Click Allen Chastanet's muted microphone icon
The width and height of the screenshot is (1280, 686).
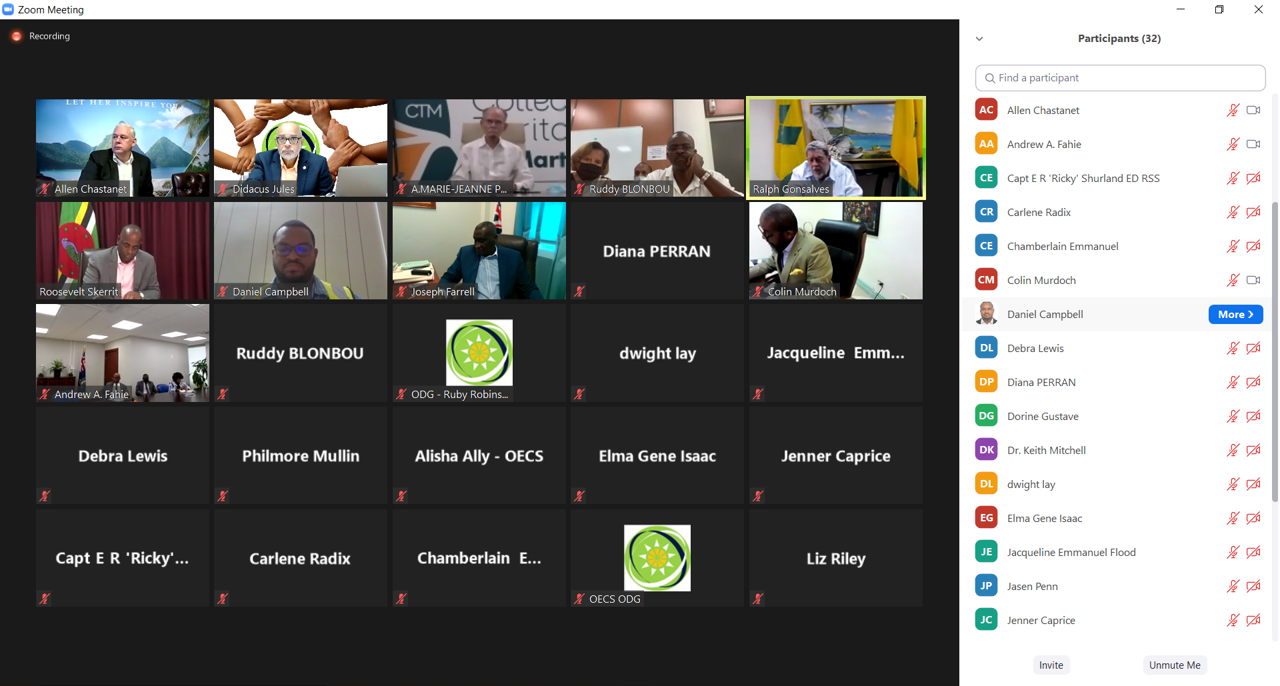[1233, 110]
